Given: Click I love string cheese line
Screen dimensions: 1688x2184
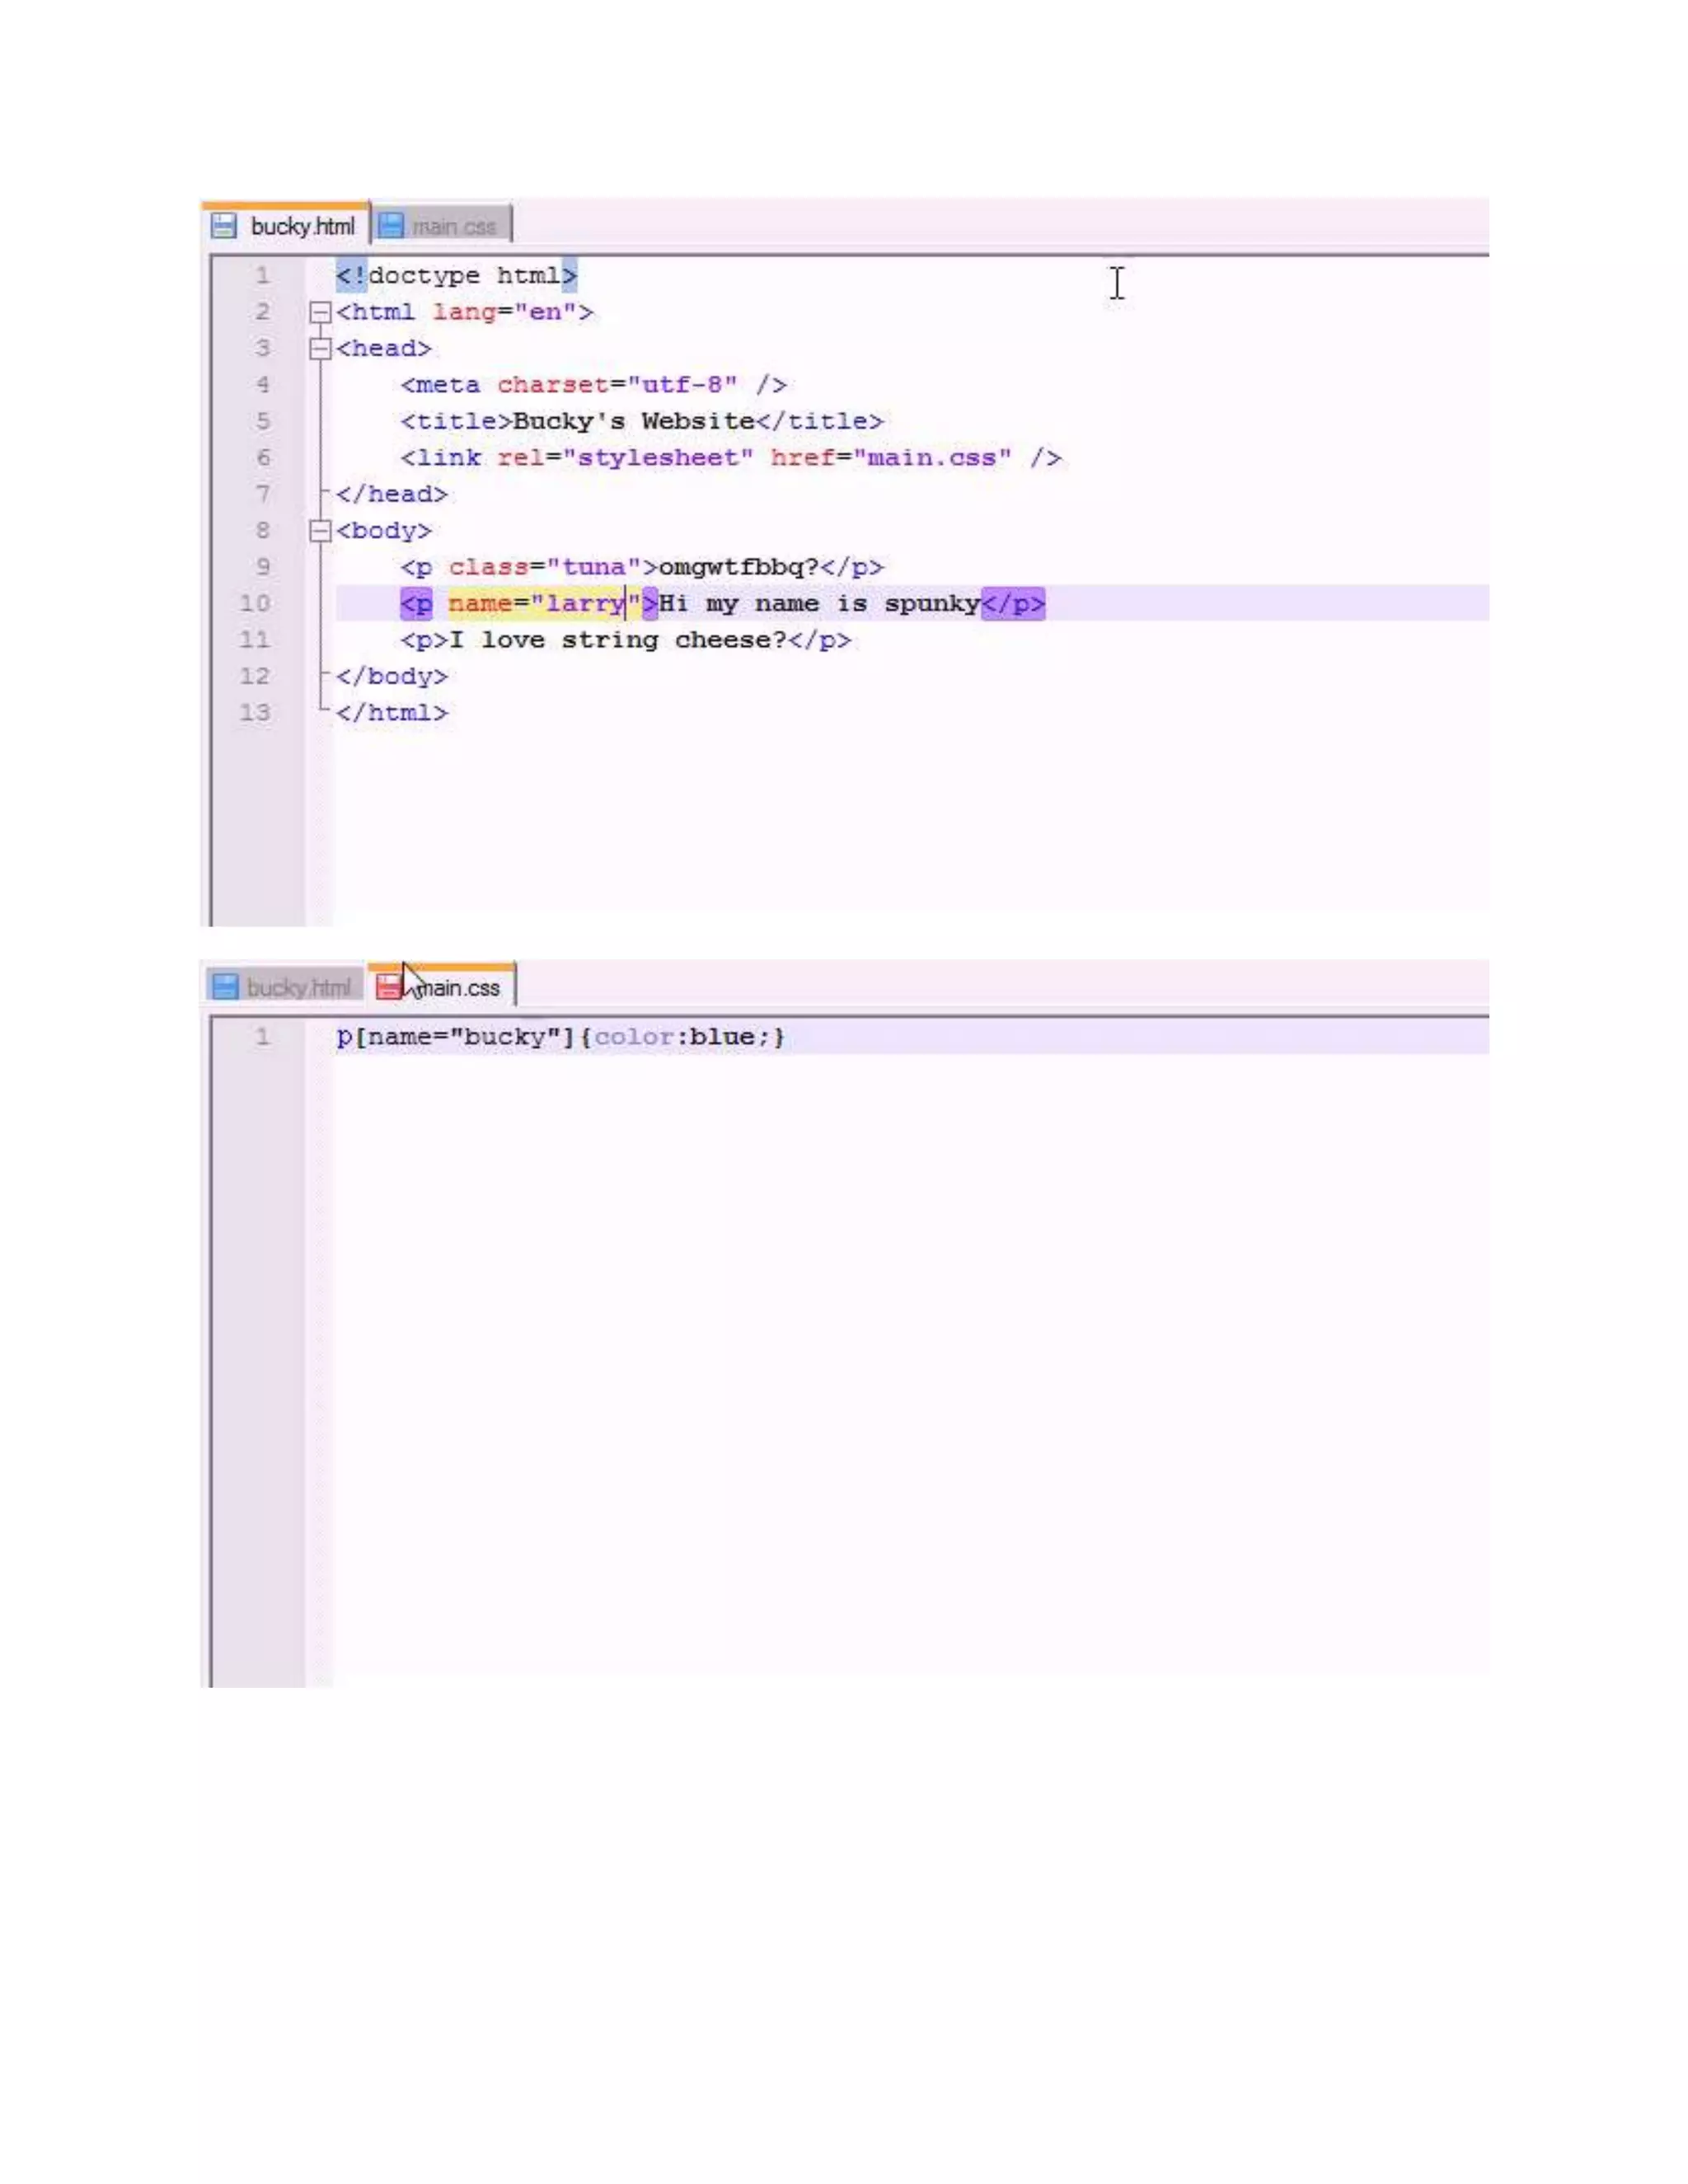Looking at the screenshot, I should coord(626,640).
